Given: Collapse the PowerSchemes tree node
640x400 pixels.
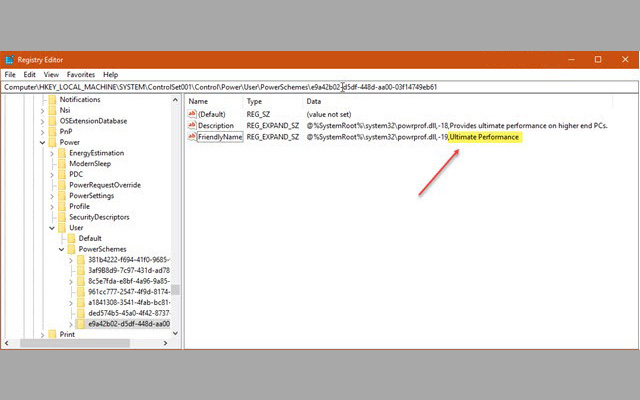Looking at the screenshot, I should (62, 249).
